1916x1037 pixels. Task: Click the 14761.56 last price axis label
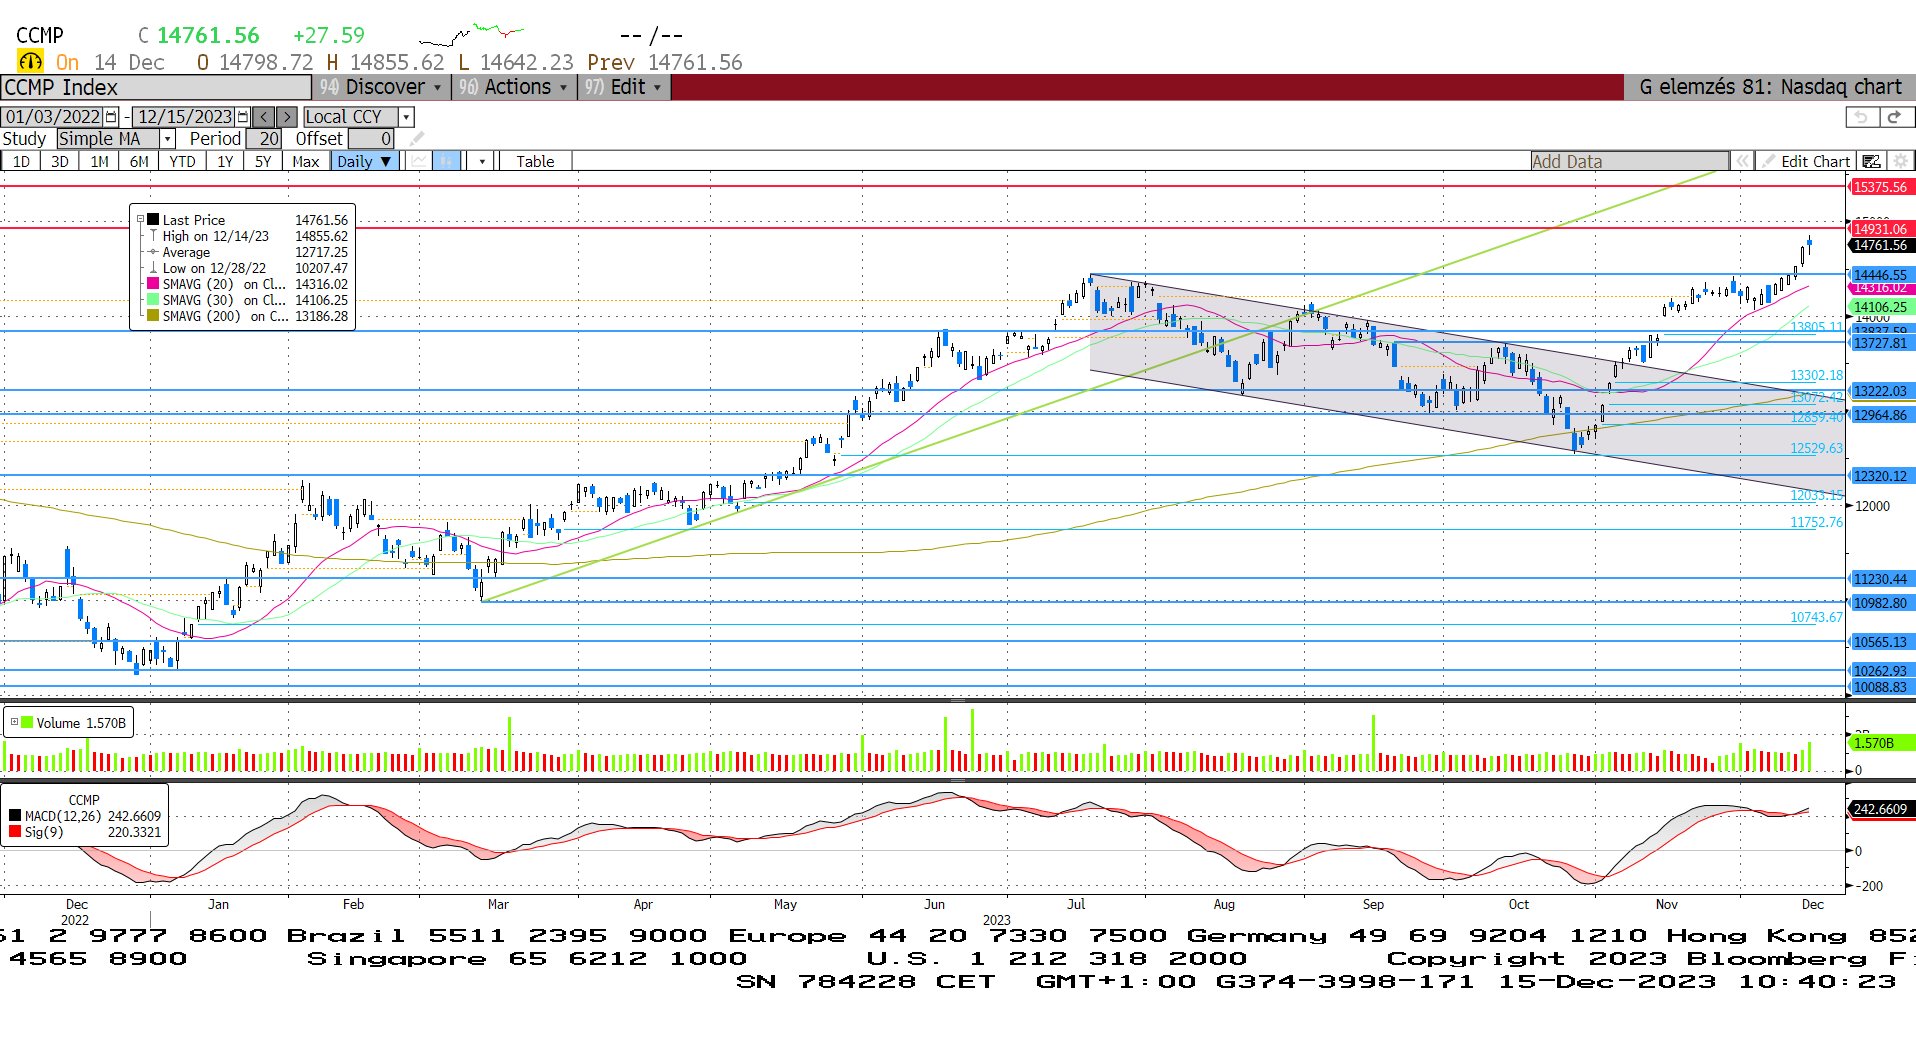pyautogui.click(x=1880, y=245)
